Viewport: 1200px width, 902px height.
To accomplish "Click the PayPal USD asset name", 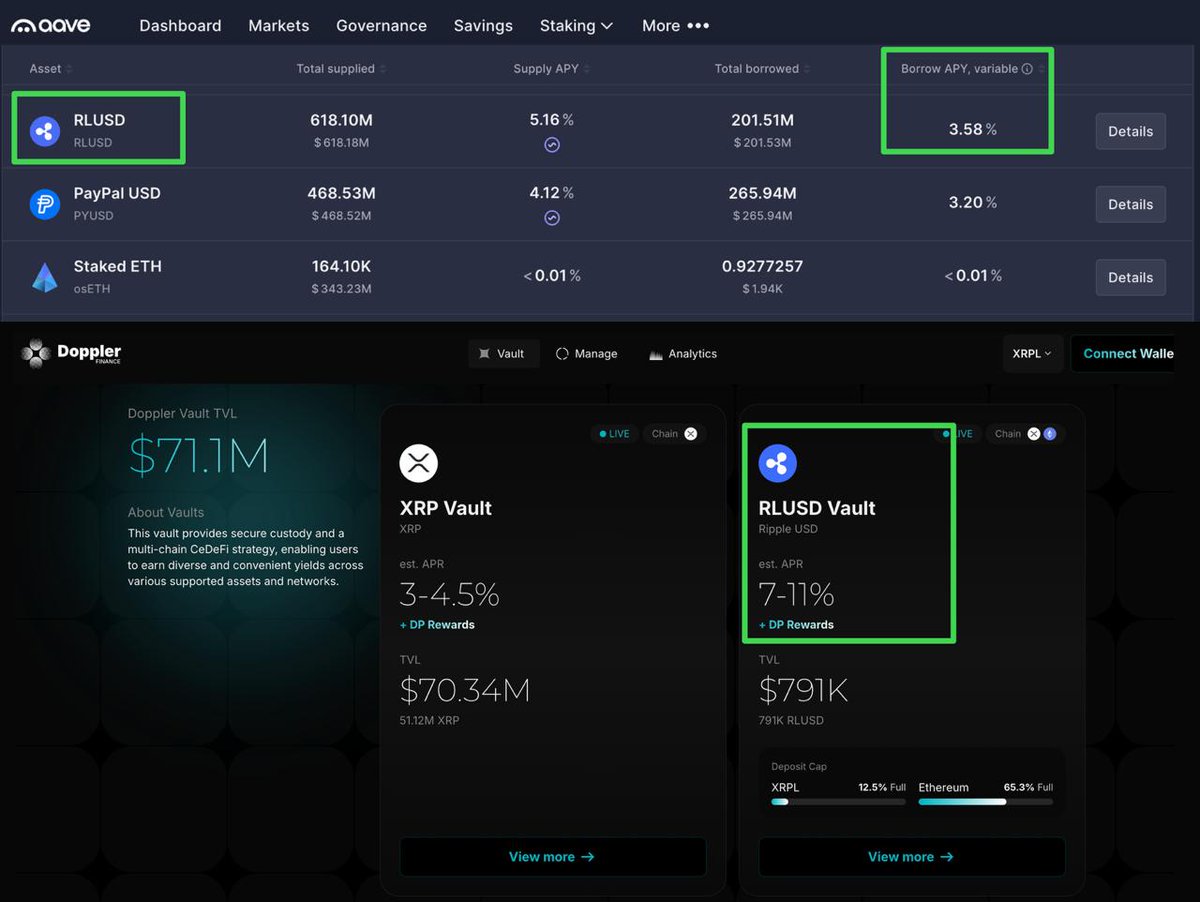I will point(117,193).
